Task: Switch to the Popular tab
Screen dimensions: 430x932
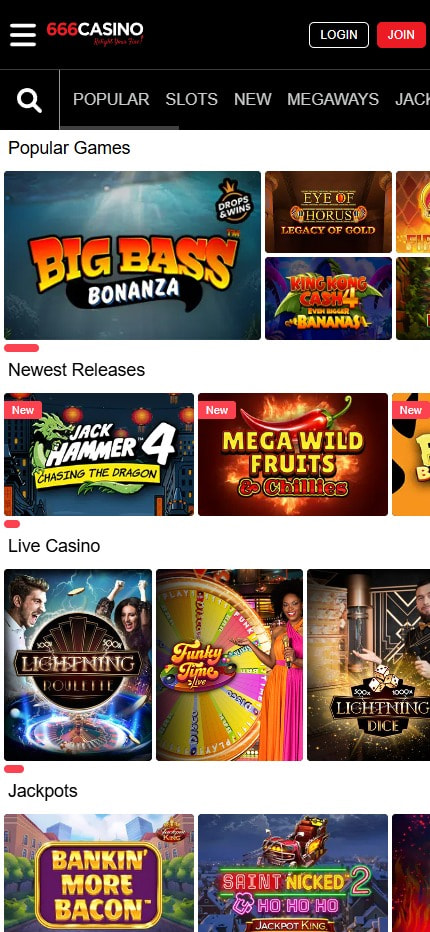Action: (x=111, y=99)
